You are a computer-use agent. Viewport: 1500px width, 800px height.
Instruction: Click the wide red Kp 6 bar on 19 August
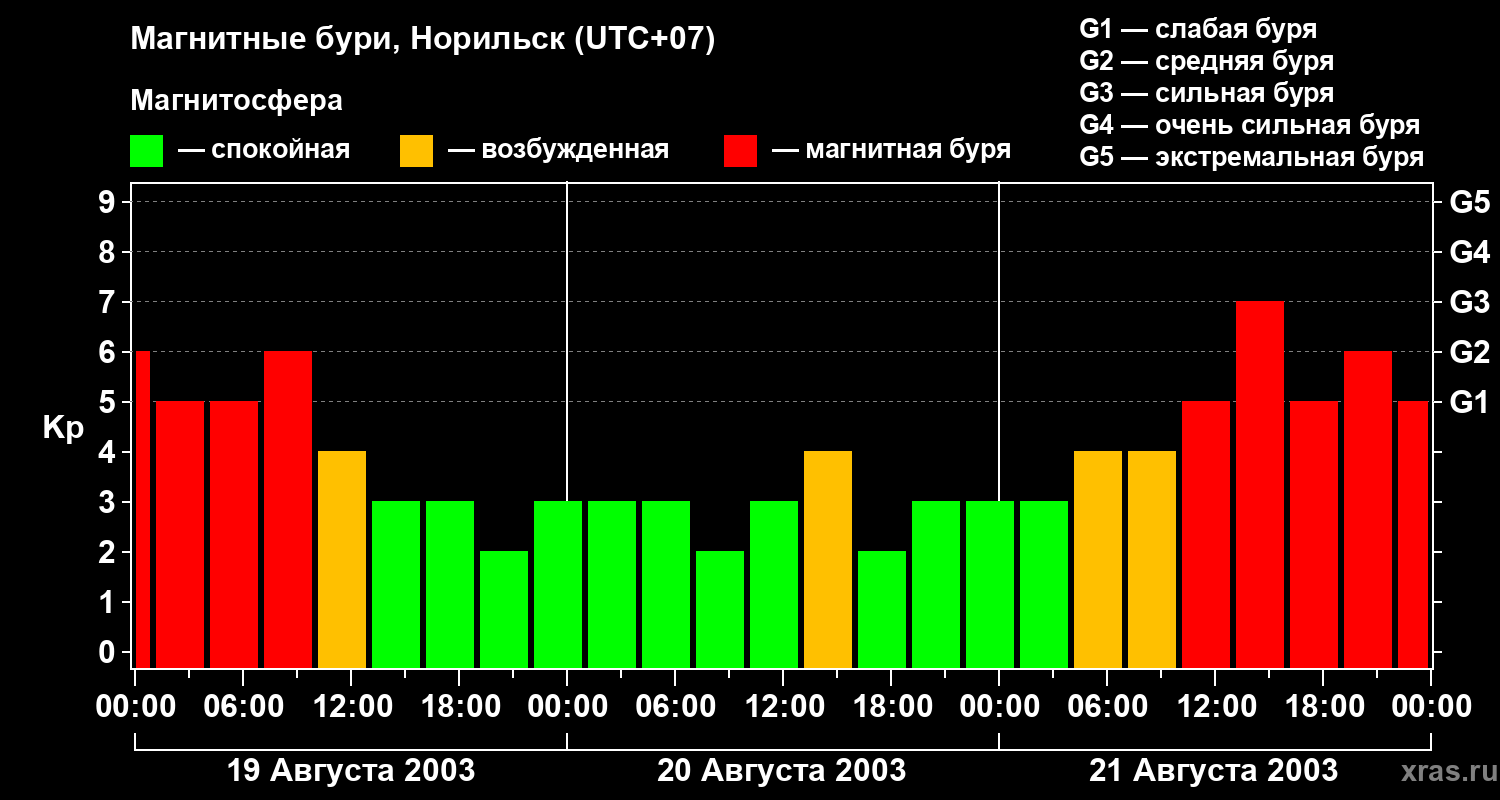[288, 509]
